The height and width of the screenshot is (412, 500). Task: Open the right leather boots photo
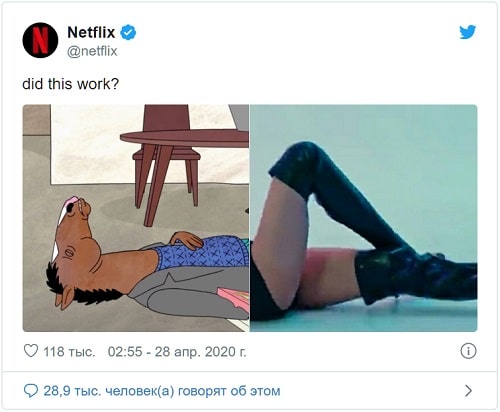(364, 218)
